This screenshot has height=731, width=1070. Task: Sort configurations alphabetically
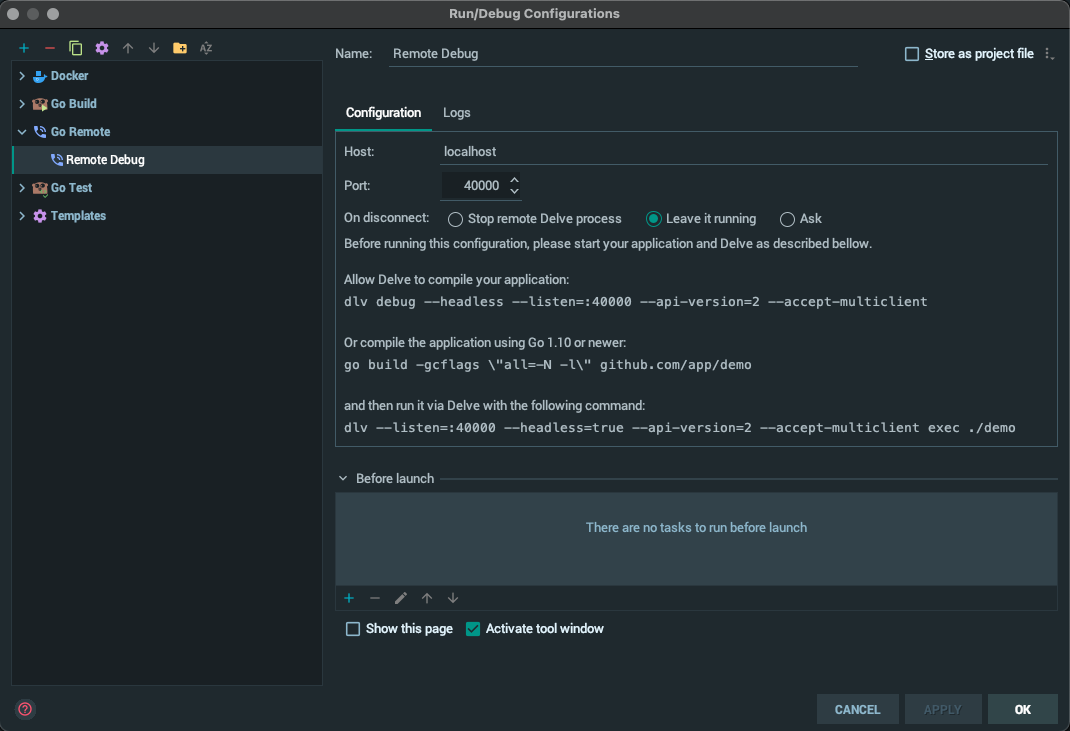point(205,48)
